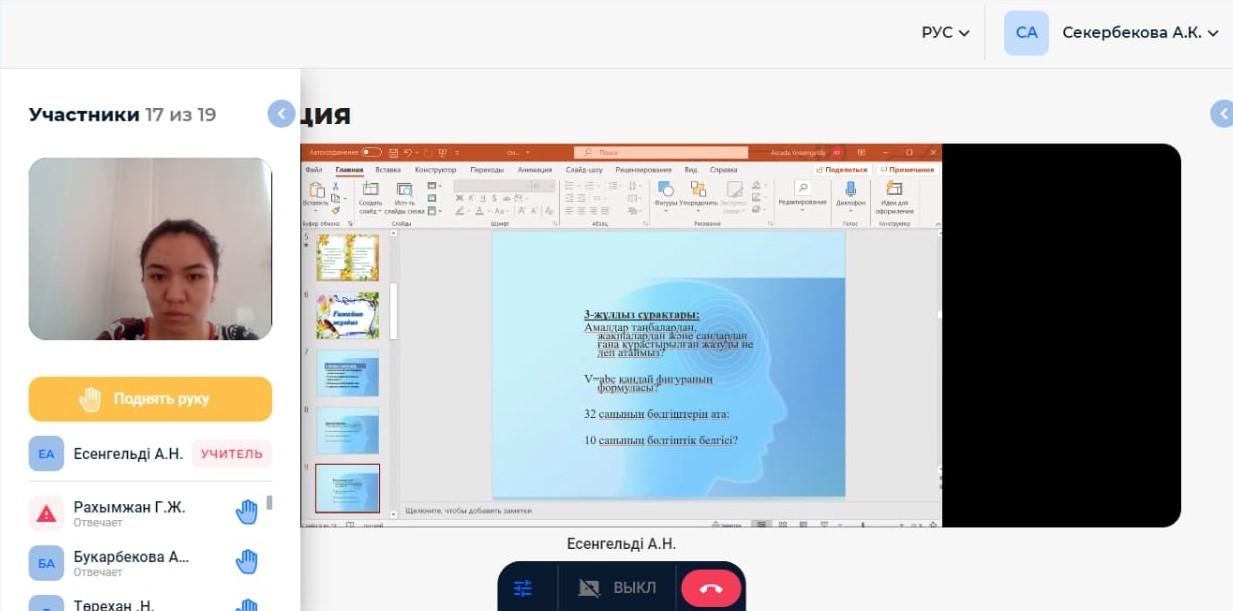Expand the right side panel arrow

click(1222, 114)
